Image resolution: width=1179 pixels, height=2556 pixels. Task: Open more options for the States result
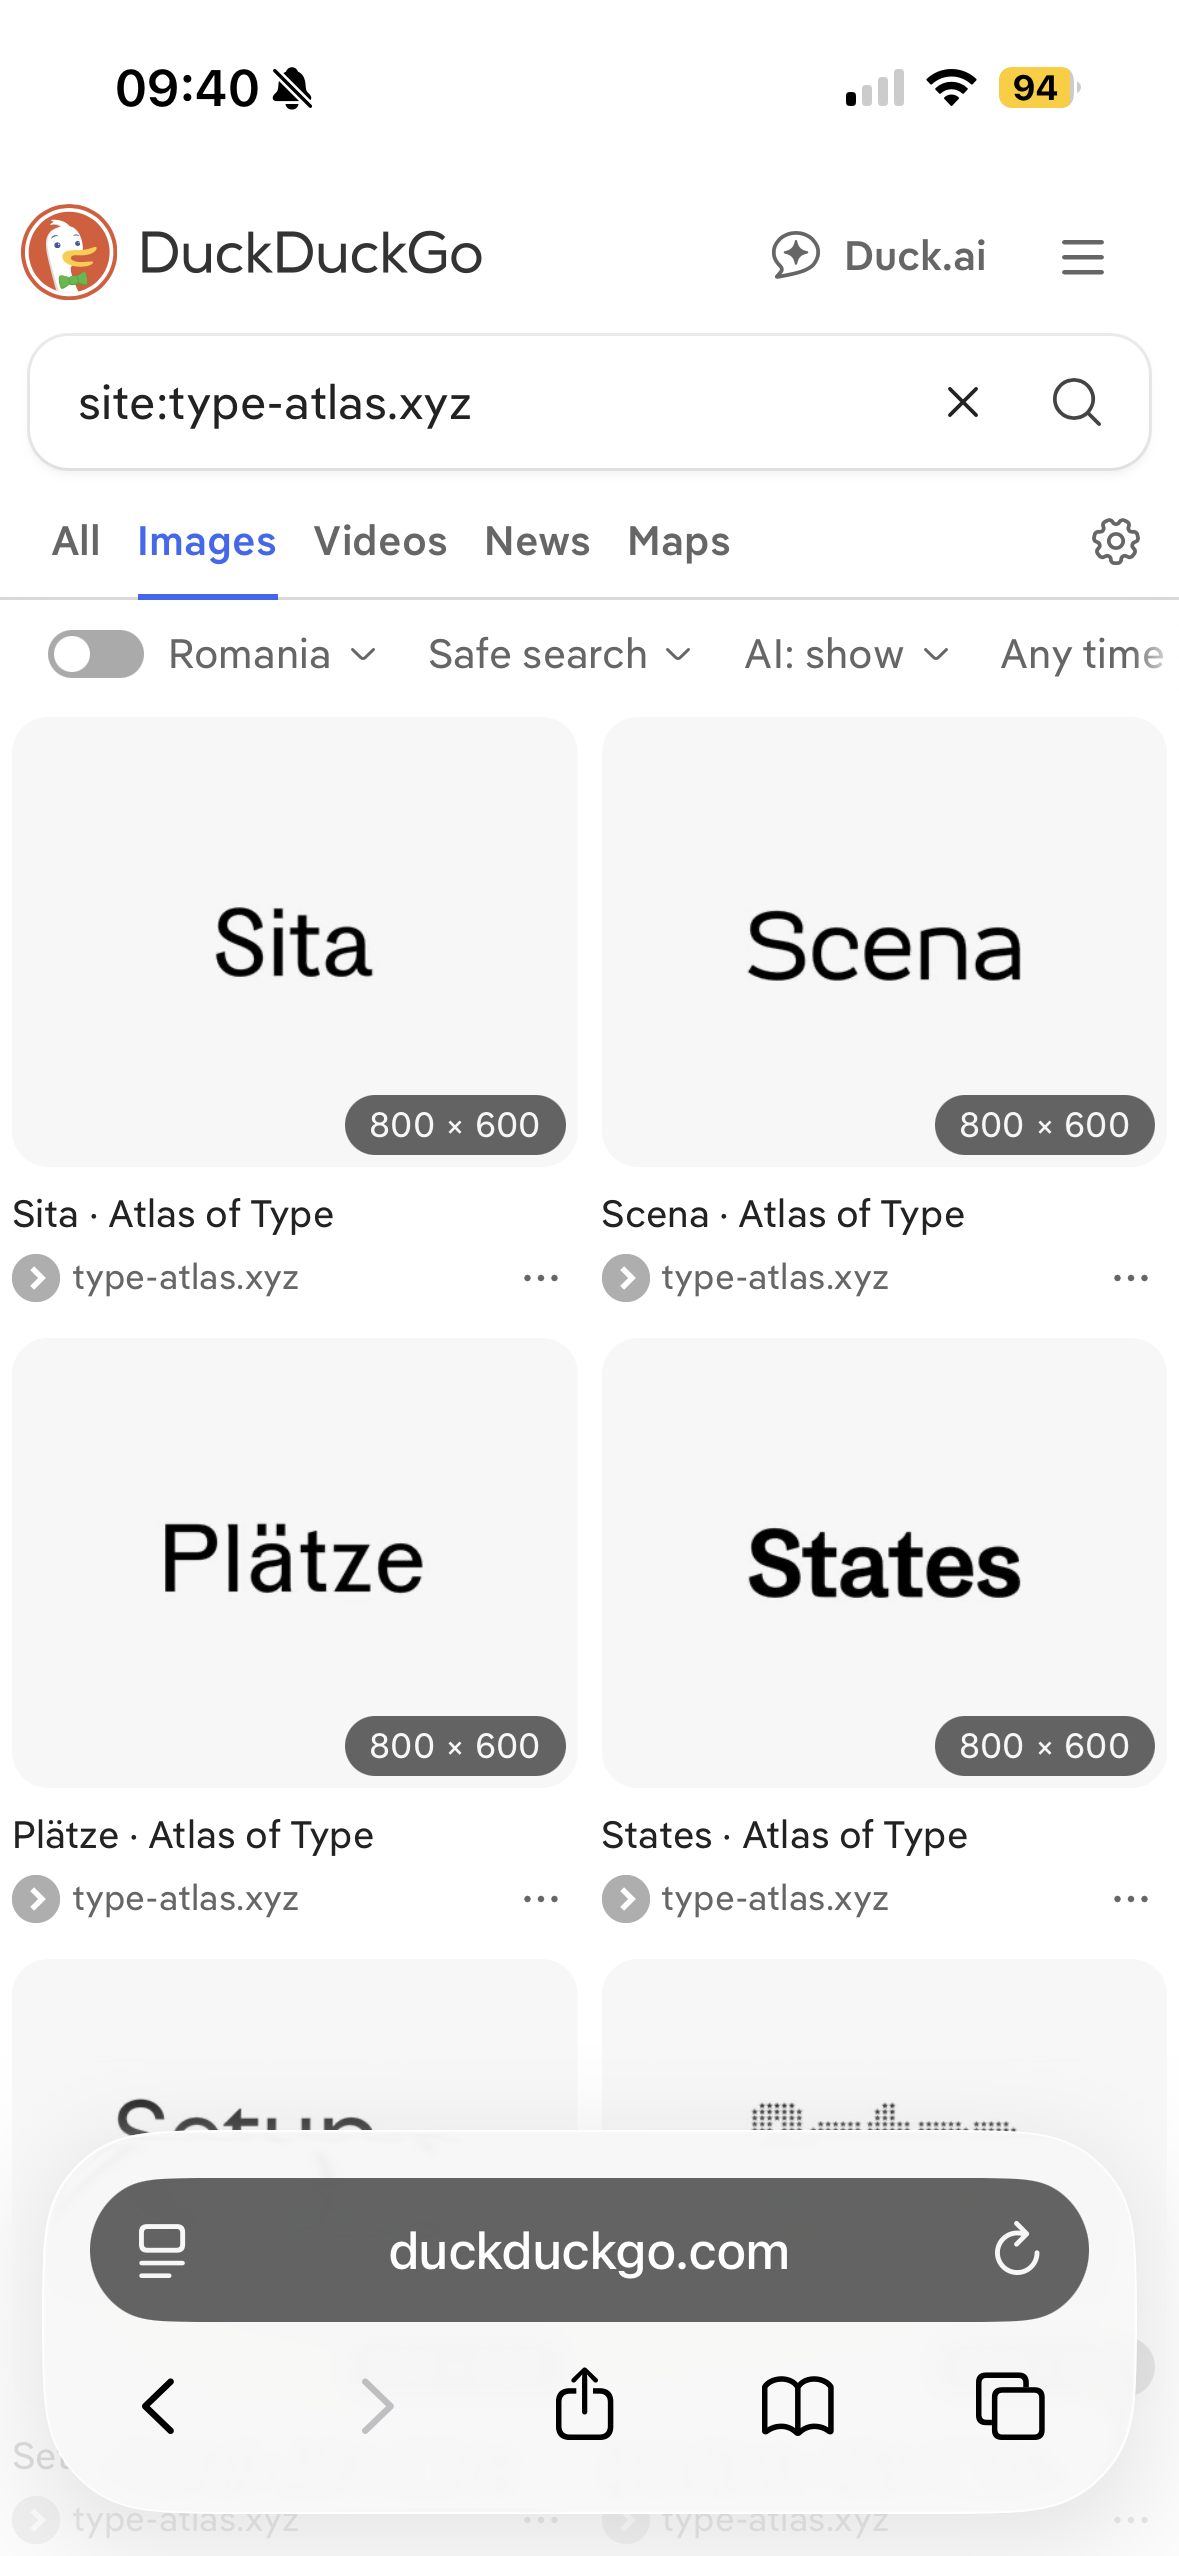(x=1130, y=1899)
